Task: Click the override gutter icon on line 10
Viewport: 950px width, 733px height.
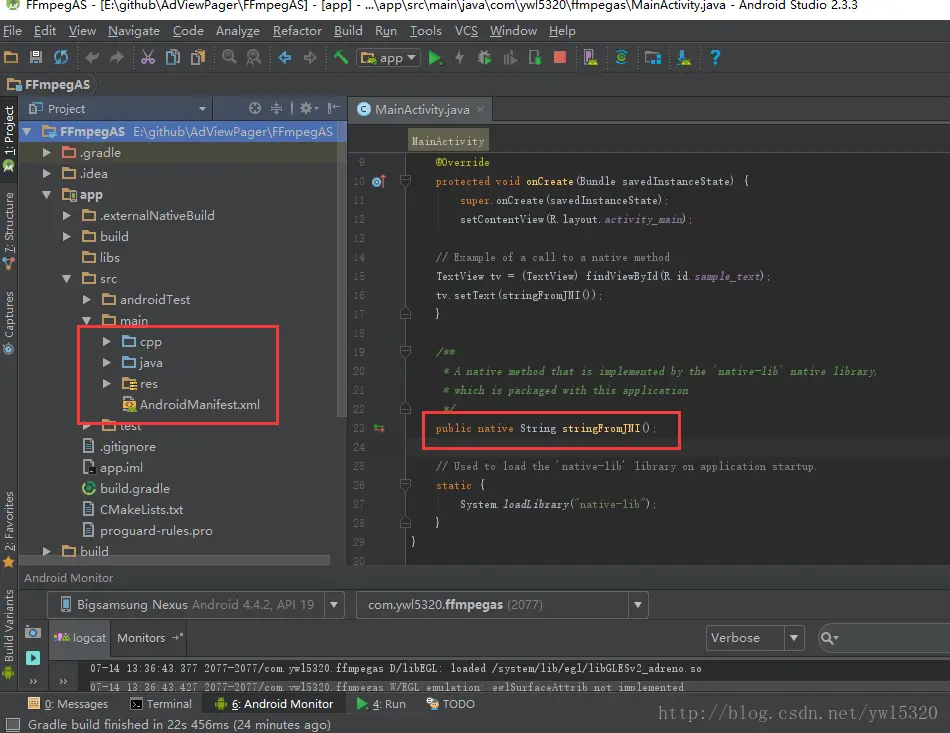Action: (x=379, y=181)
